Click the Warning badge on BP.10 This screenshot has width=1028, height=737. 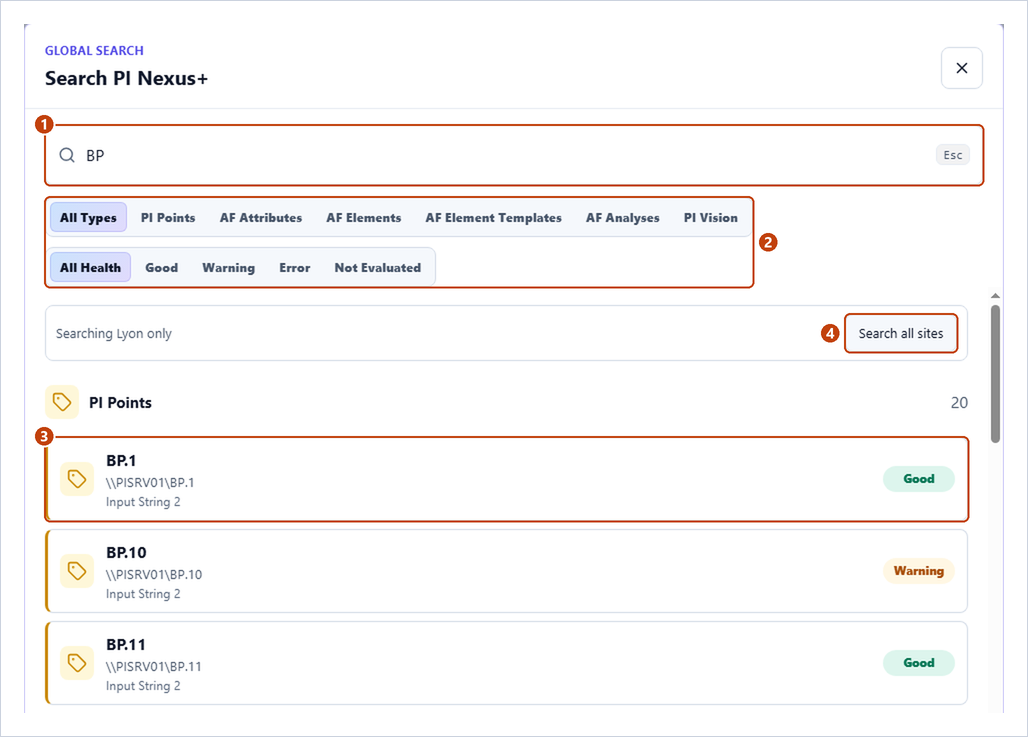point(919,570)
